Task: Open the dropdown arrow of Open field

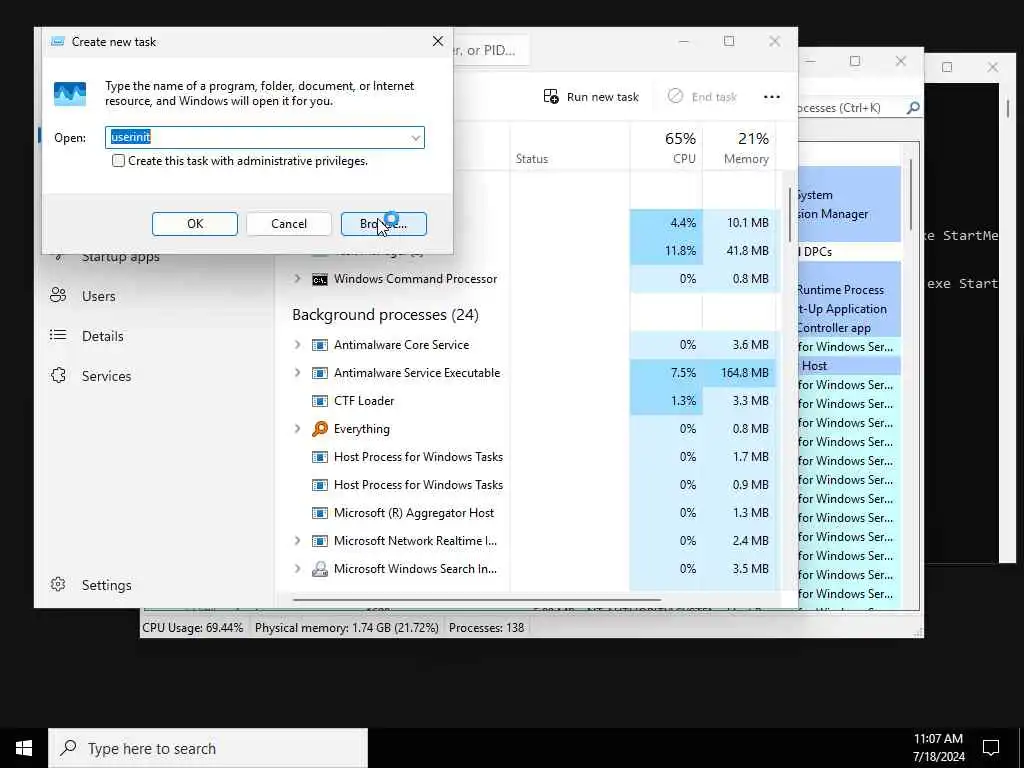Action: (x=415, y=138)
